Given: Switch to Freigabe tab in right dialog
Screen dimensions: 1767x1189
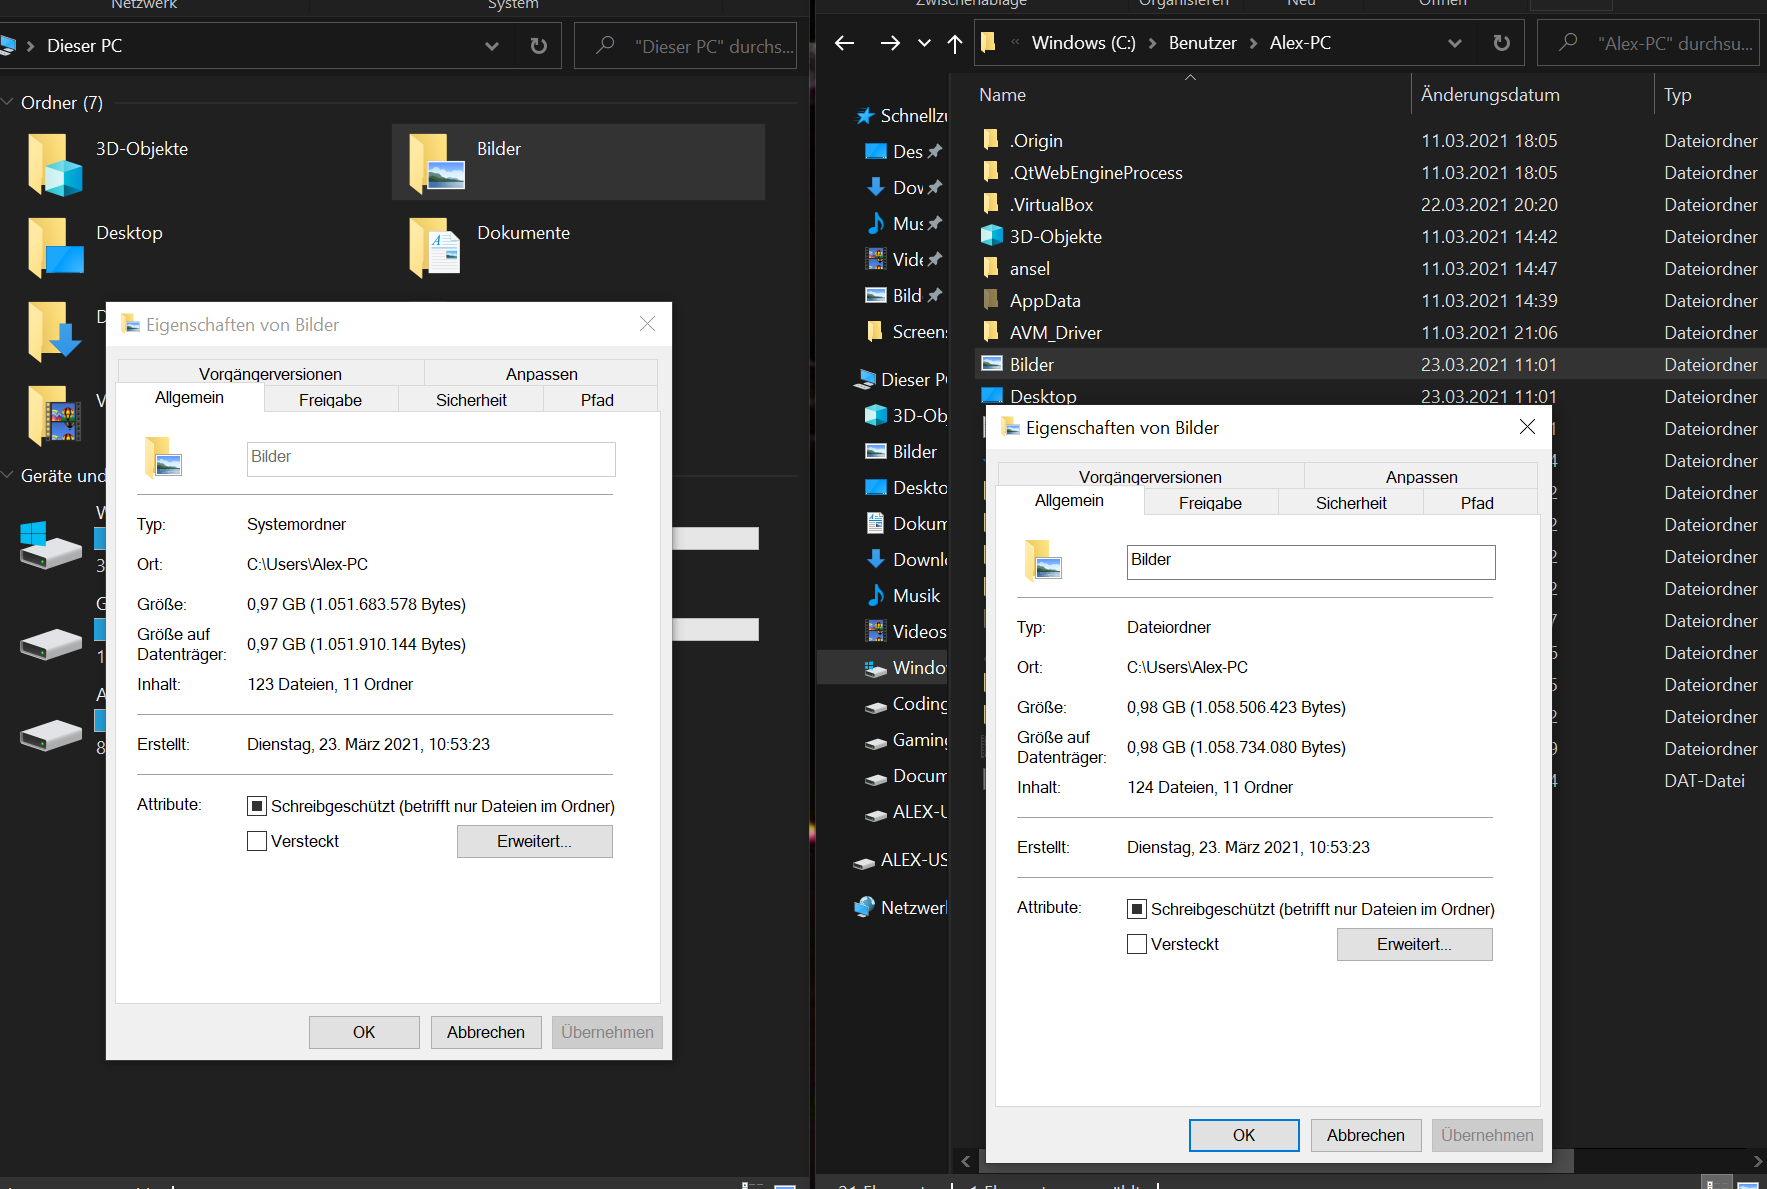Looking at the screenshot, I should [x=1210, y=503].
